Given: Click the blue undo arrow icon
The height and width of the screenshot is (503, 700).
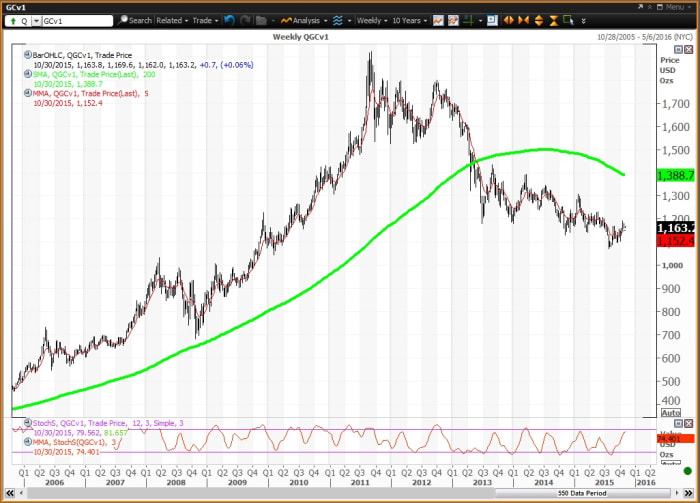Looking at the screenshot, I should point(229,20).
